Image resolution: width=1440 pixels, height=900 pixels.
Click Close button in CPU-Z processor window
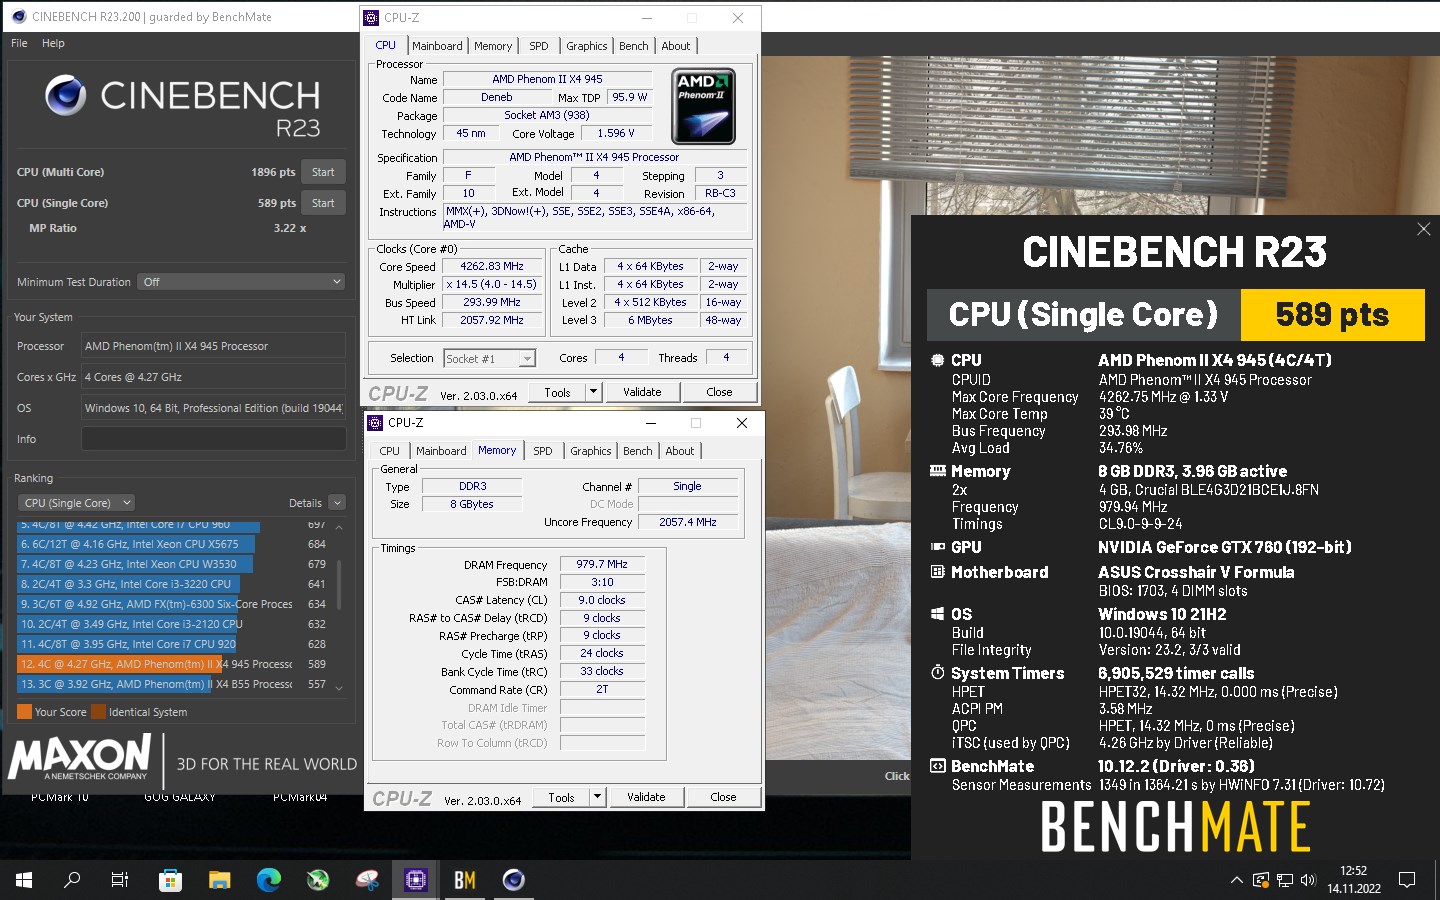[719, 392]
